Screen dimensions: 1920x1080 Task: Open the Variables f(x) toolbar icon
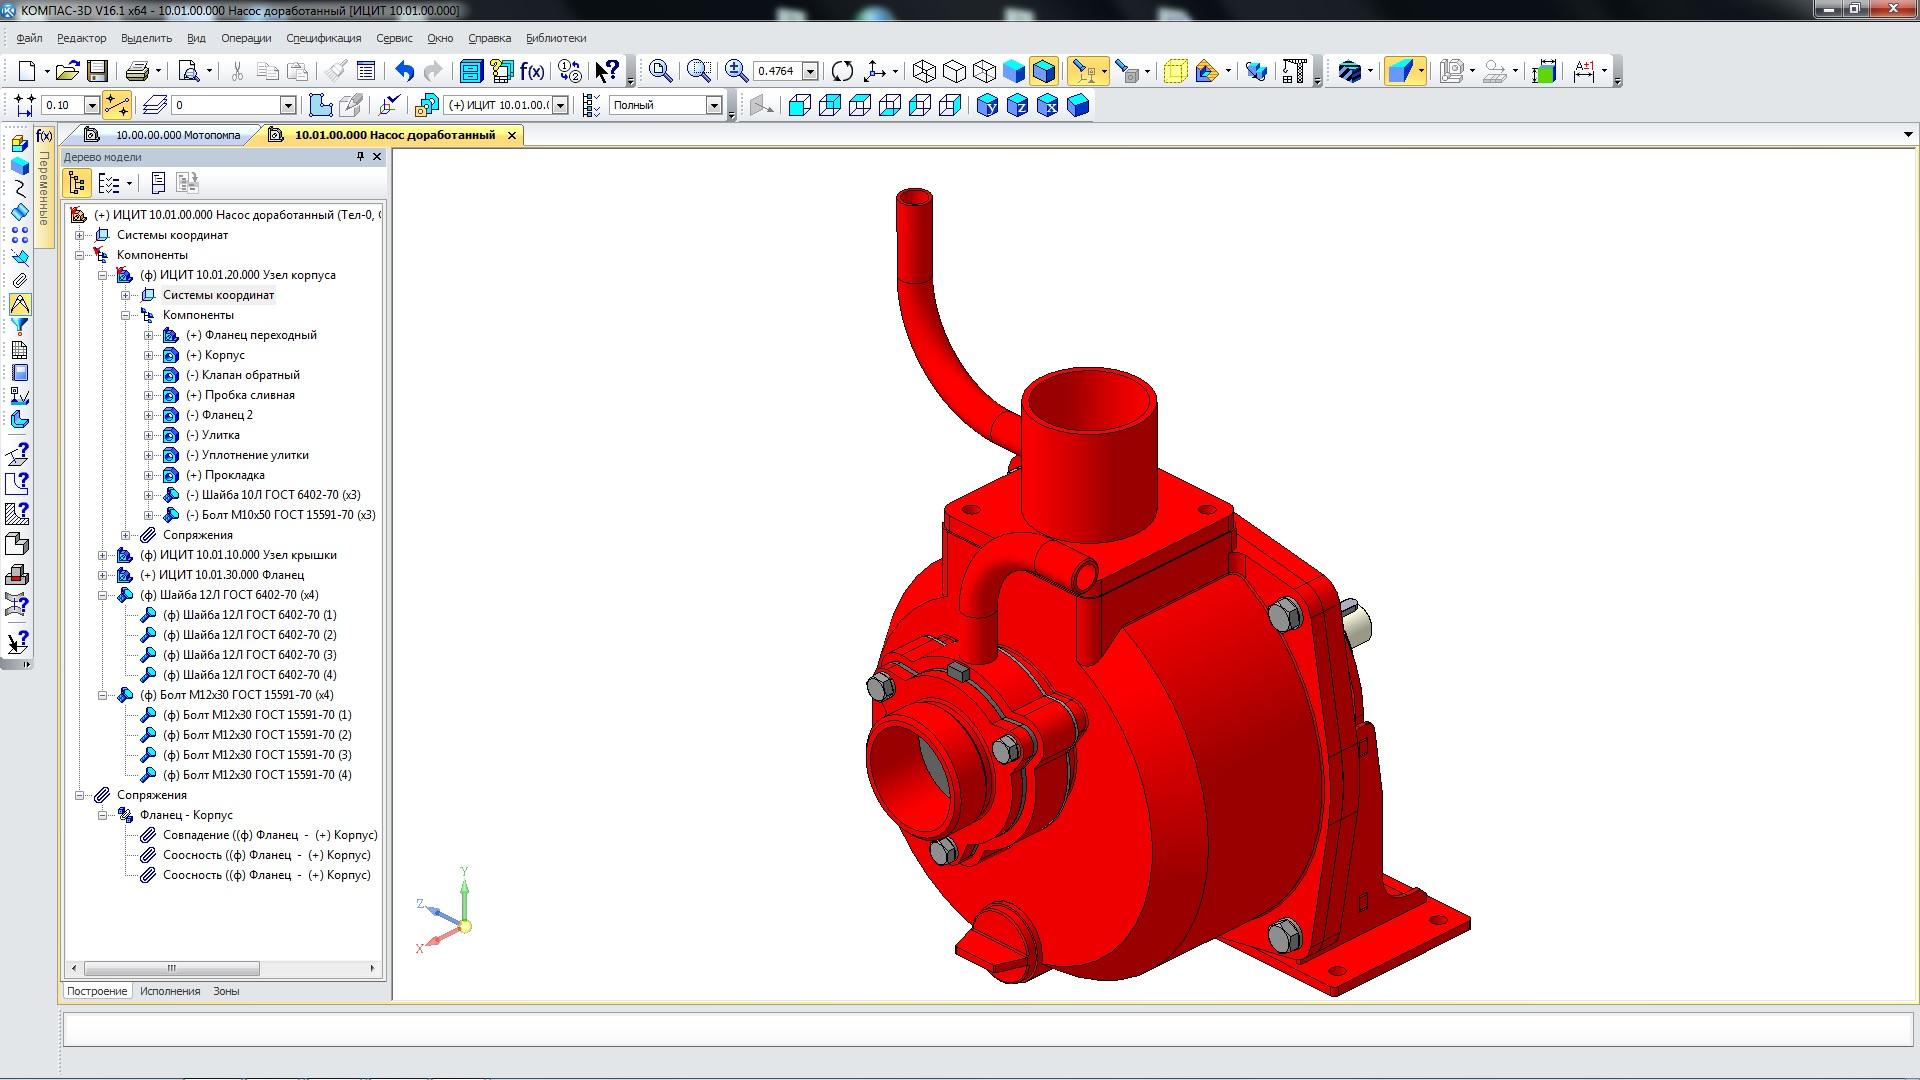point(531,71)
